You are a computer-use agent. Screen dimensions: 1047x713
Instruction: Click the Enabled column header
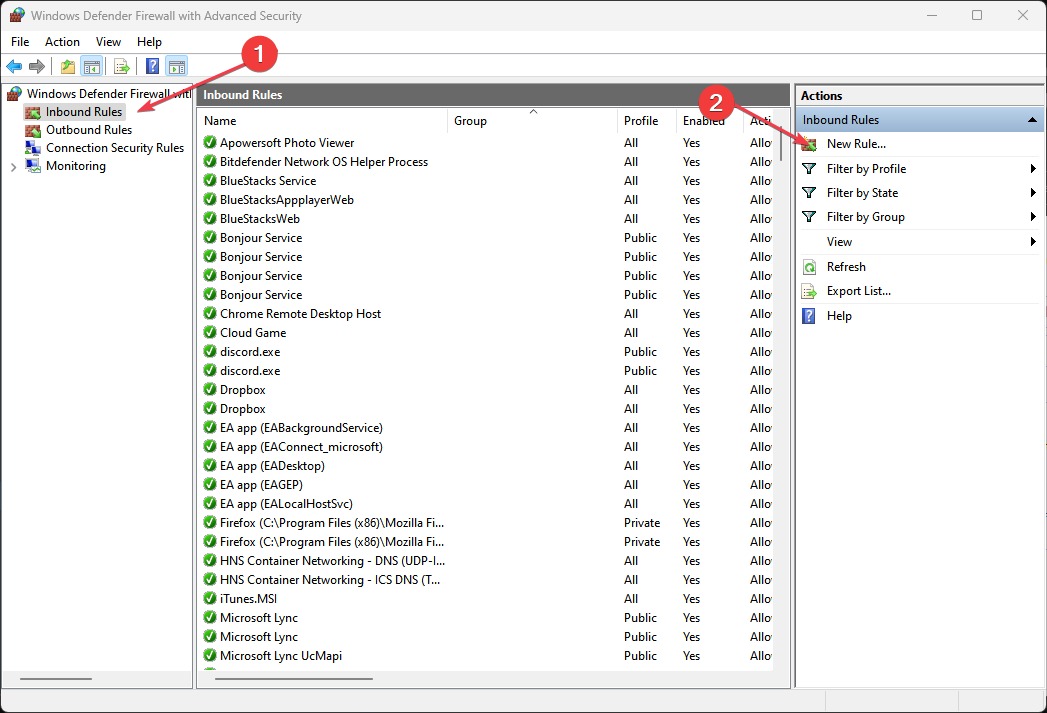coord(709,121)
